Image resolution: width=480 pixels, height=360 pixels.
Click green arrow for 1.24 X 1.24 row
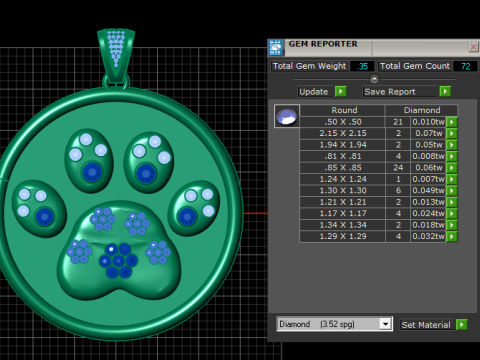pyautogui.click(x=452, y=179)
